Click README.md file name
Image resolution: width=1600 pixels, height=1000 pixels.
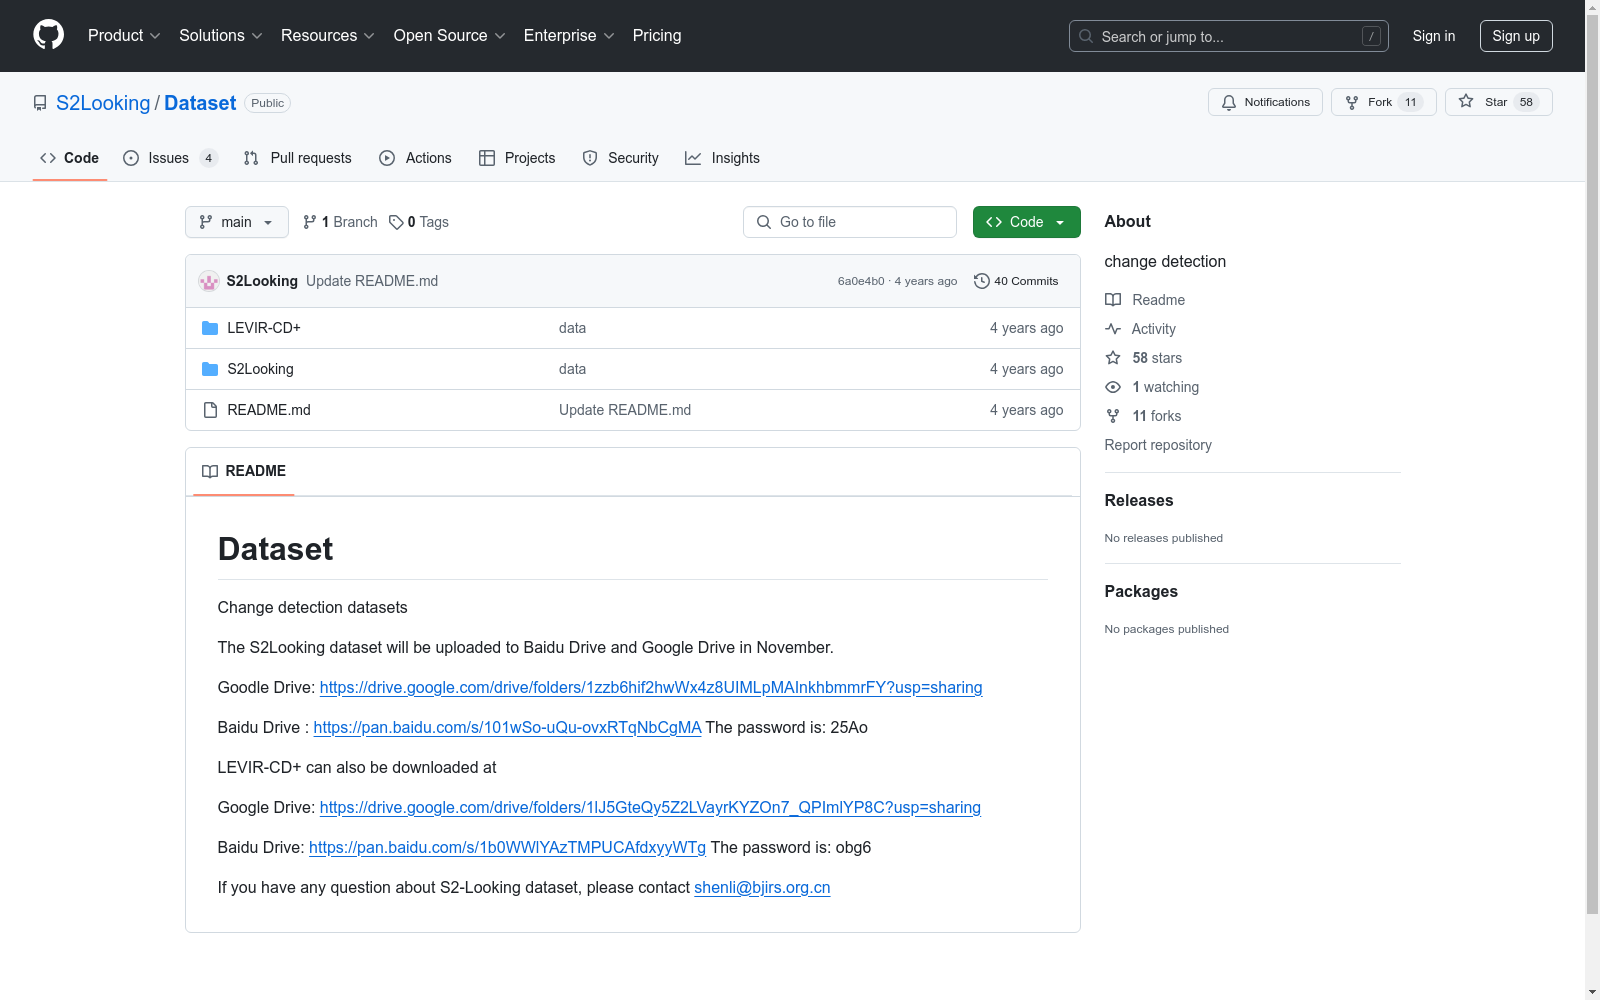pos(269,410)
